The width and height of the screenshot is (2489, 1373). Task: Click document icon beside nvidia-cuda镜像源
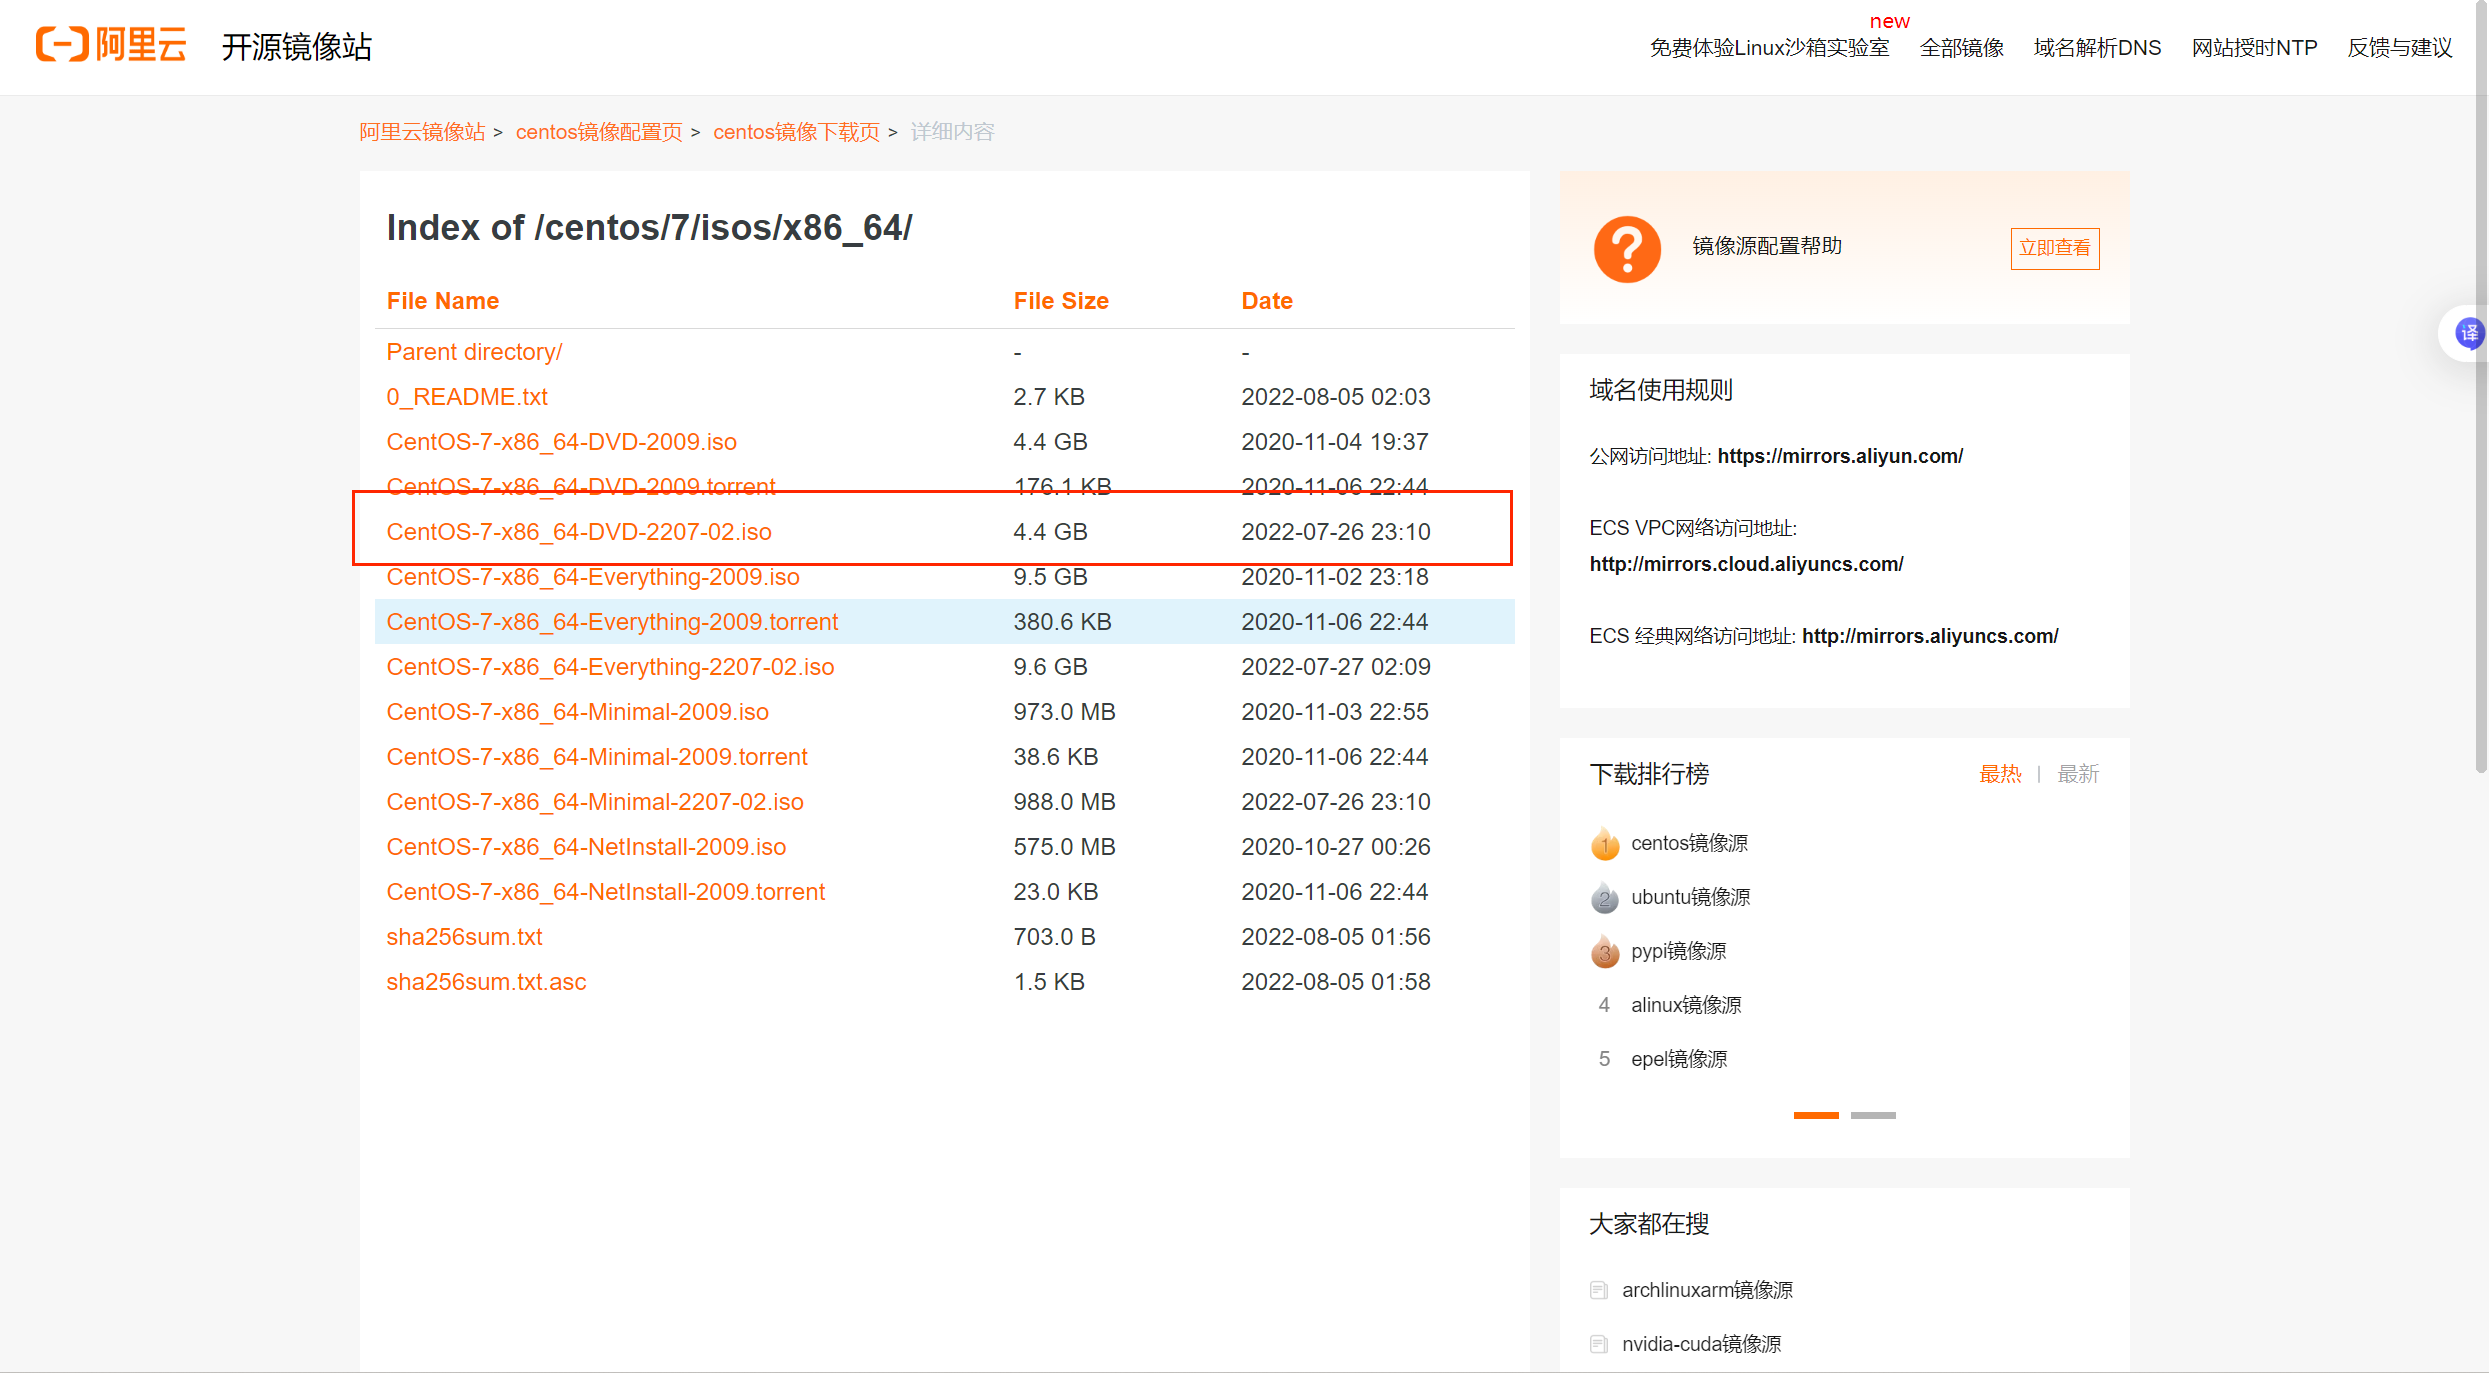[x=1598, y=1344]
